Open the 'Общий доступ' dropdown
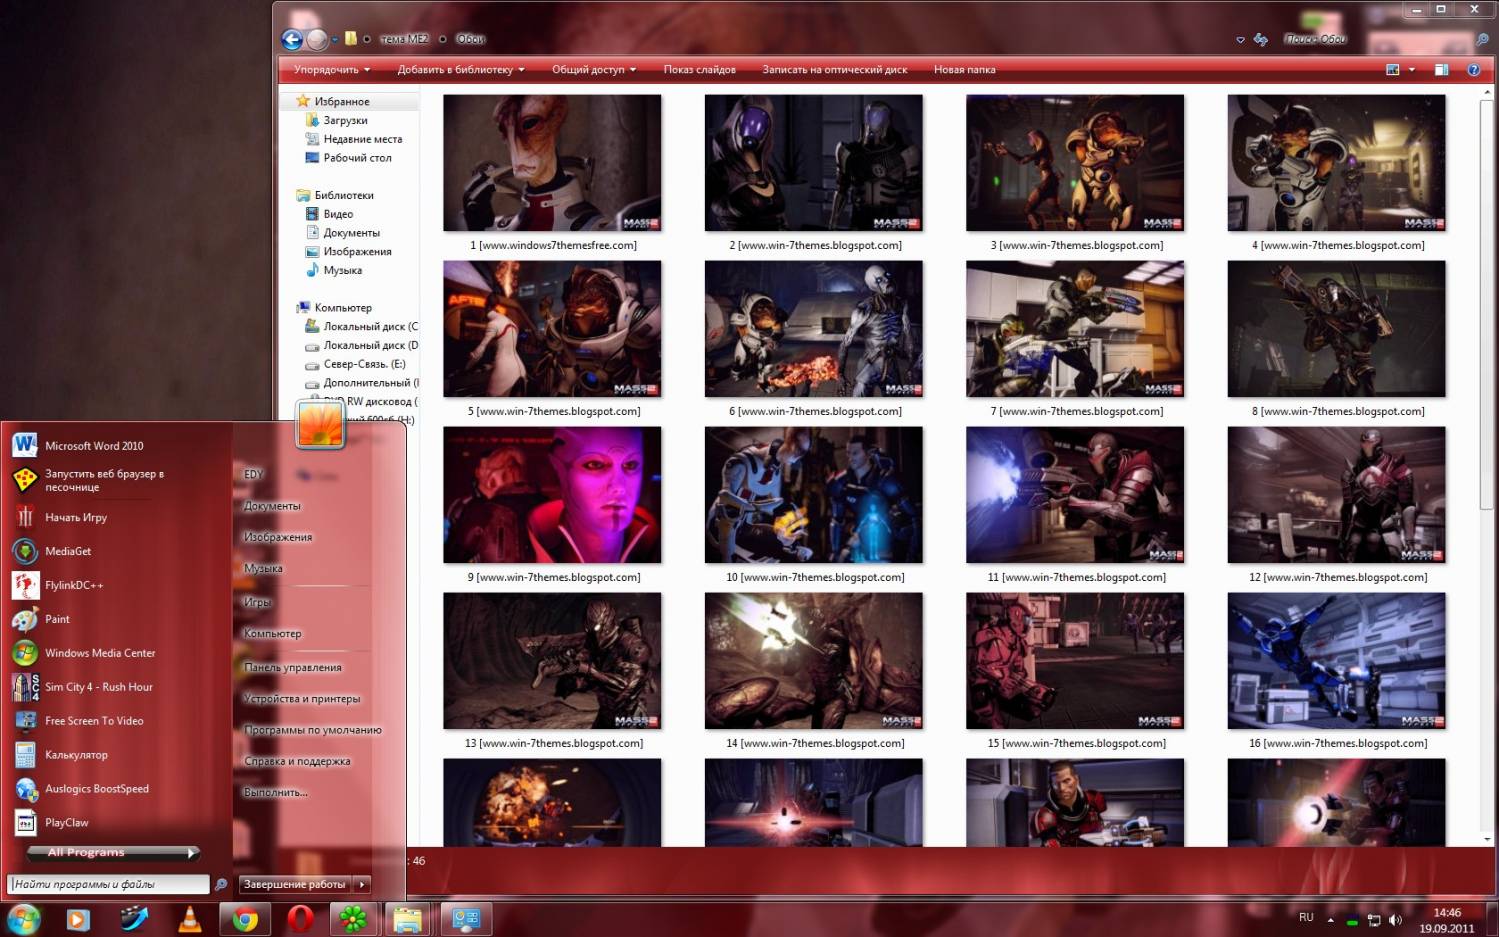 594,69
